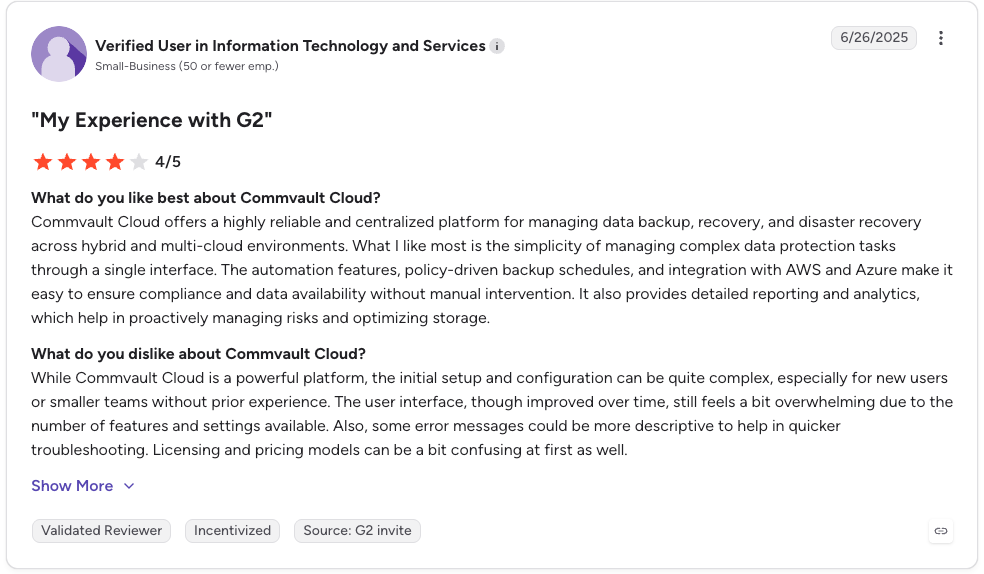
Task: Copy the review link via chain icon
Action: 940,531
